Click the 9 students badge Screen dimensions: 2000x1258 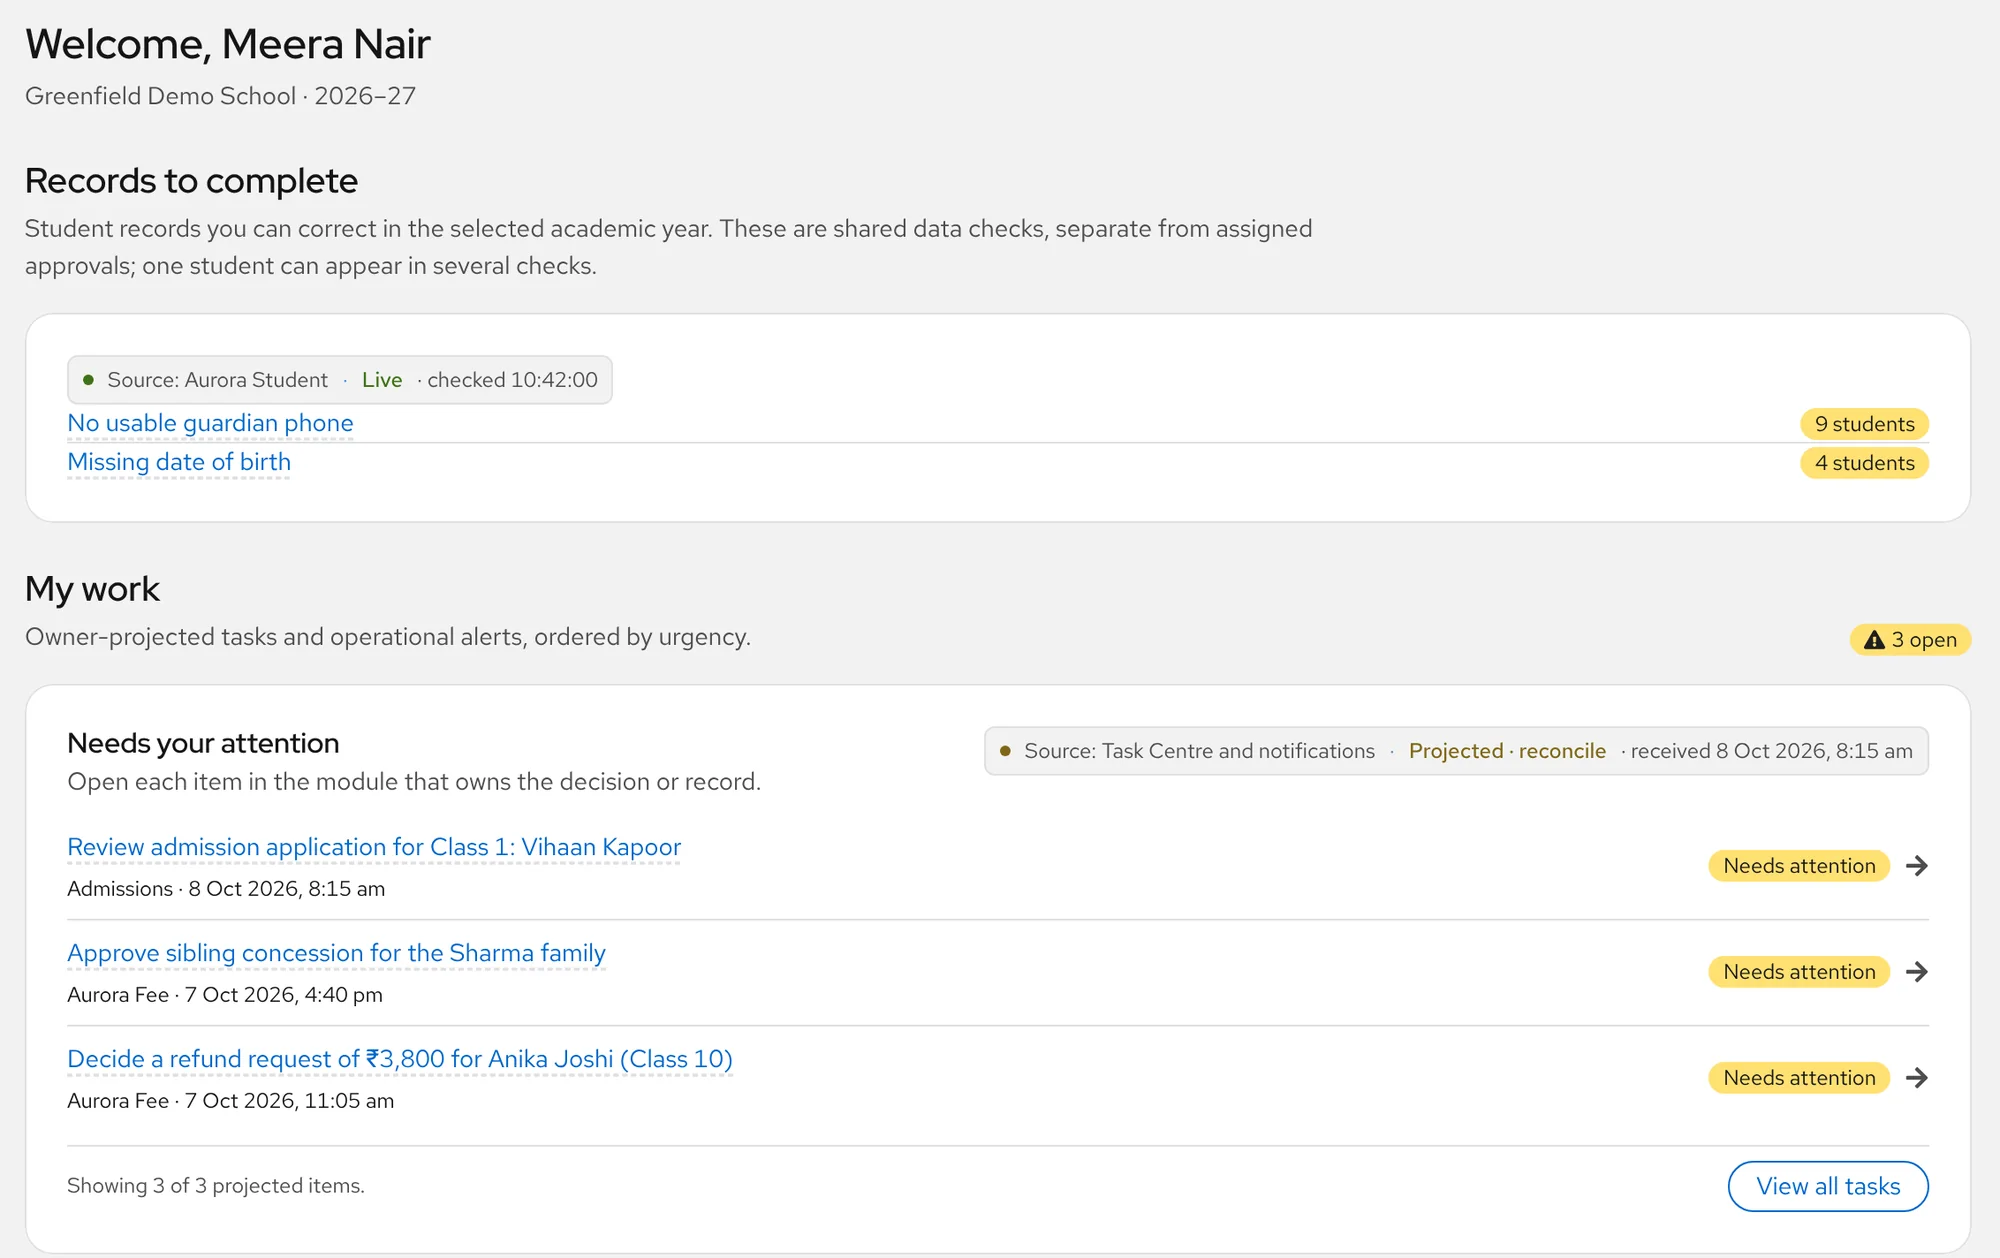click(1864, 424)
